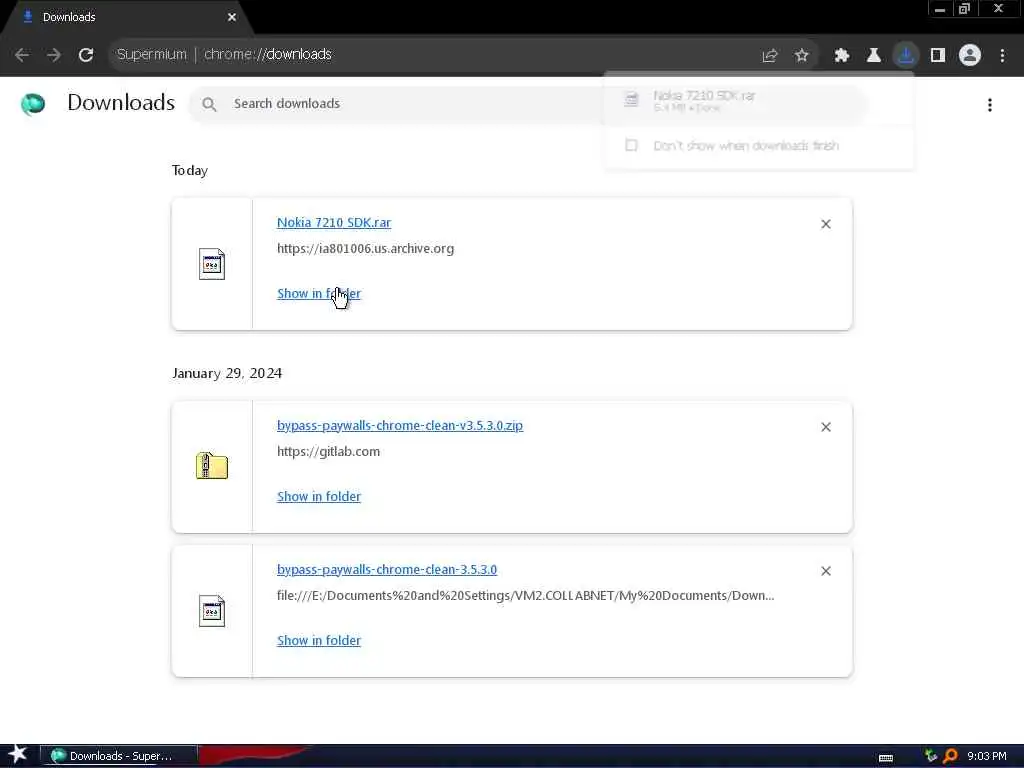This screenshot has width=1024, height=768.
Task: Click Nokia 7210 SDK.rar in download popup
Action: click(x=704, y=96)
